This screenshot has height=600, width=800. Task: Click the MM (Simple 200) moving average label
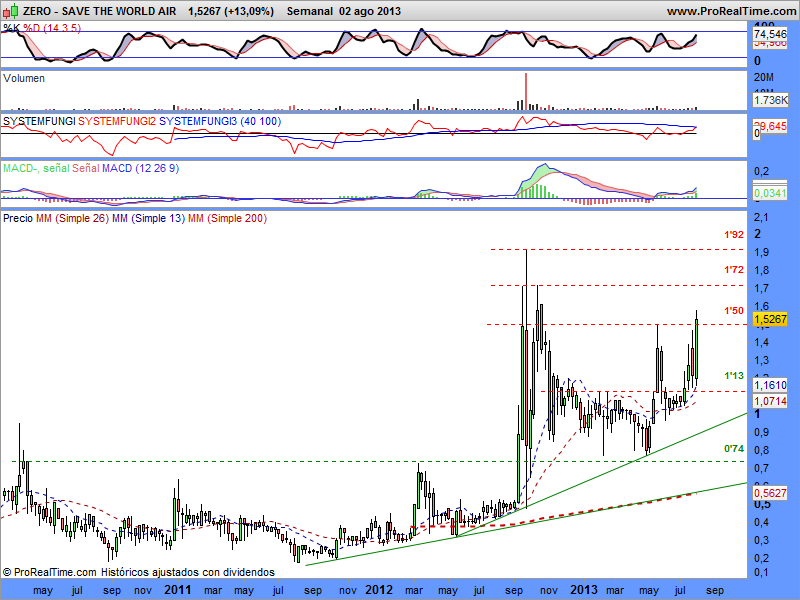click(x=227, y=218)
